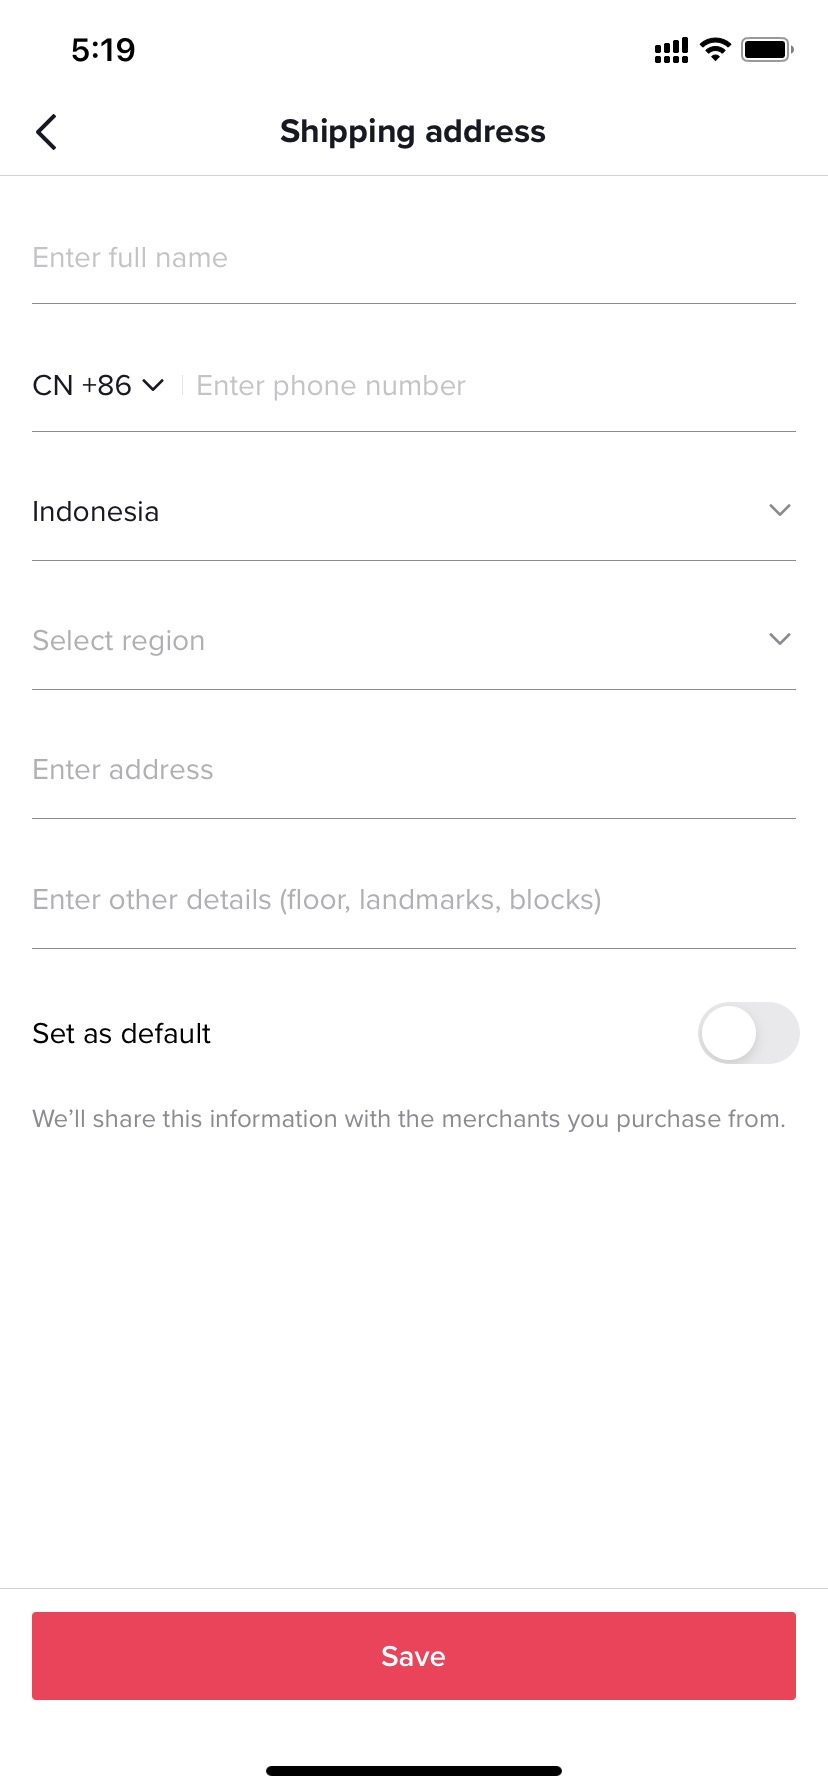Tap the Enter phone number field
Viewport: 828px width, 1792px height.
pyautogui.click(x=490, y=386)
